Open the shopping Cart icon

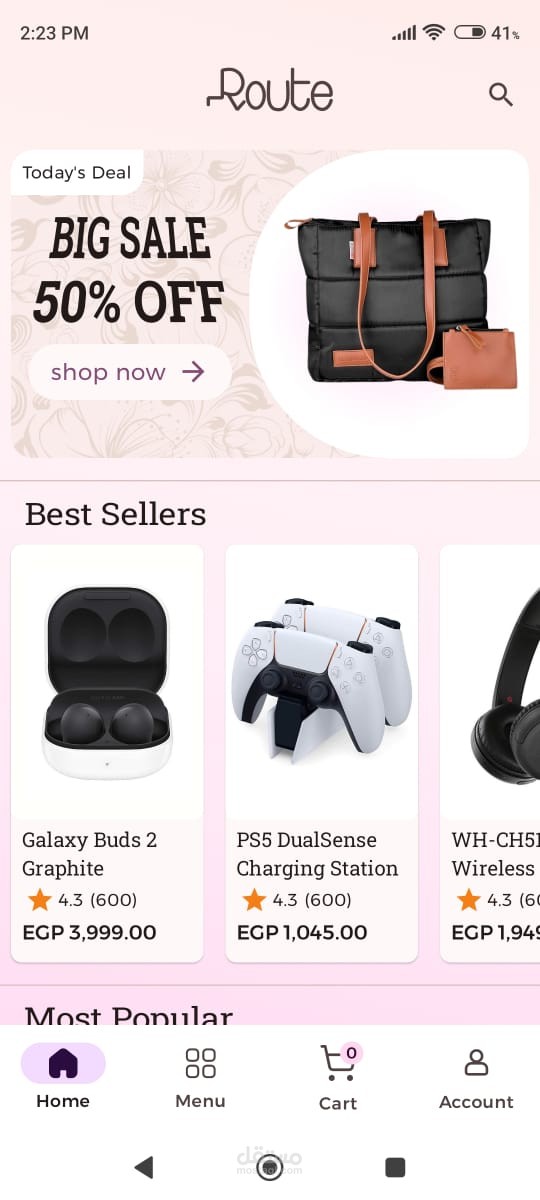pos(338,1063)
